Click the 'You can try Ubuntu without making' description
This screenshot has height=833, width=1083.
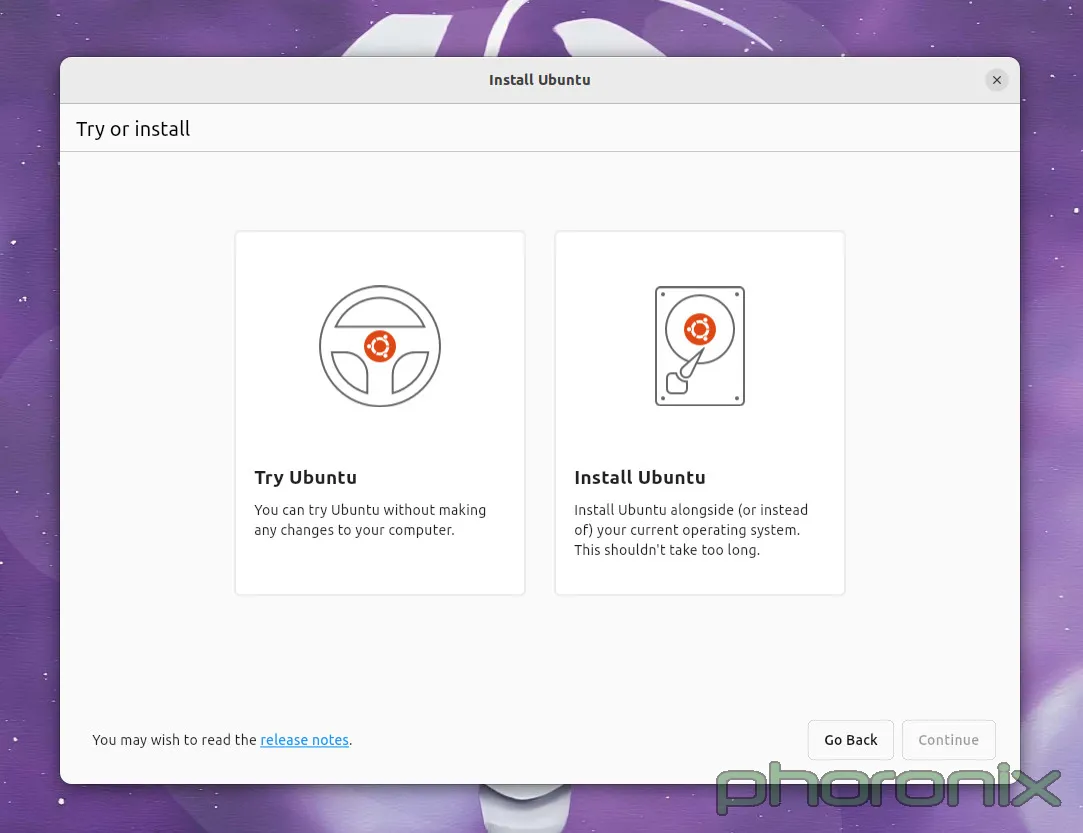[x=370, y=510]
